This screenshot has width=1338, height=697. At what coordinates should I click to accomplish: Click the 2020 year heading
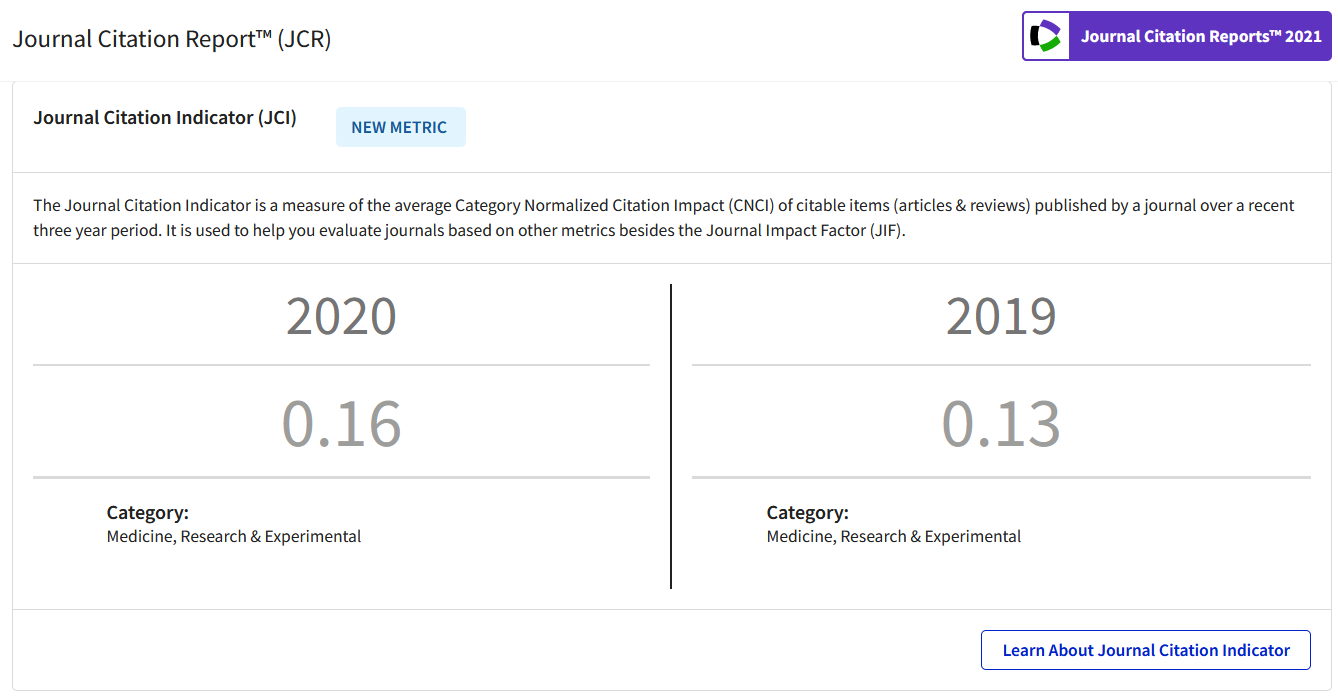tap(341, 316)
